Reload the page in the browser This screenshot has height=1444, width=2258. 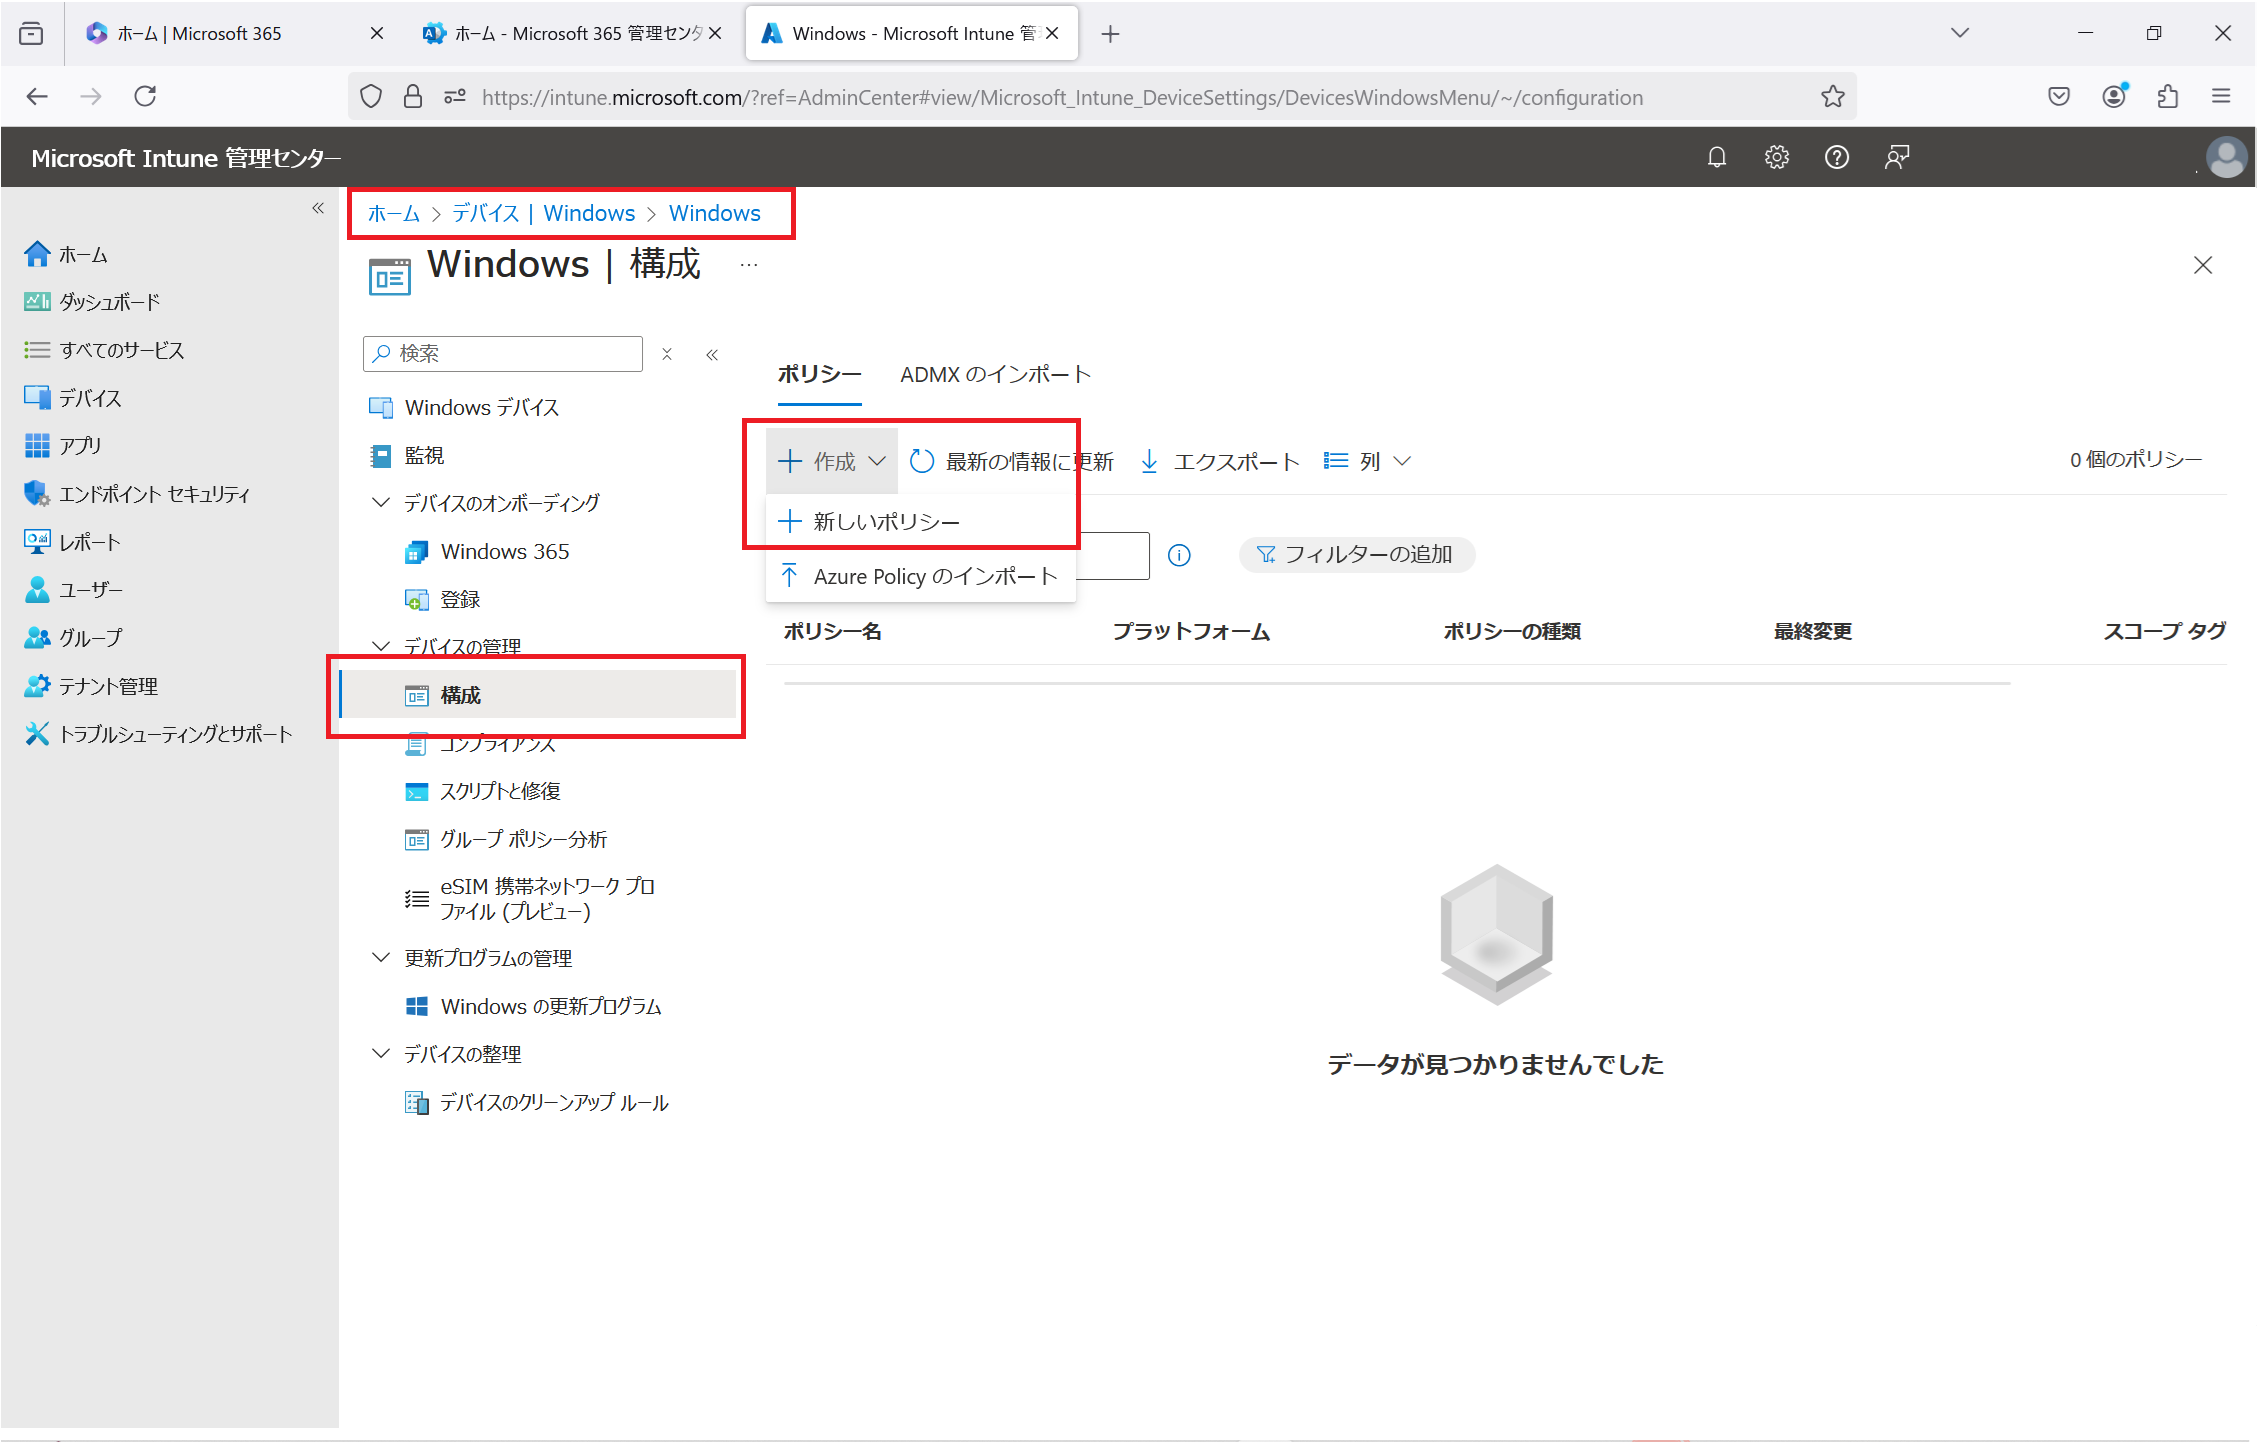pyautogui.click(x=145, y=96)
